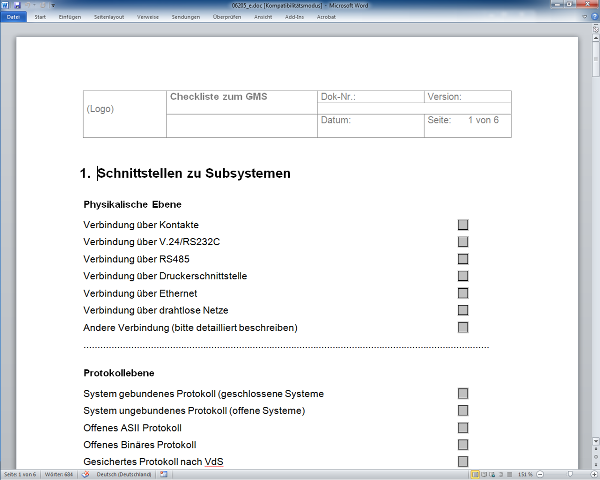This screenshot has width=600, height=480.
Task: Click the 'Wörter: 684' word count
Action: click(59, 474)
